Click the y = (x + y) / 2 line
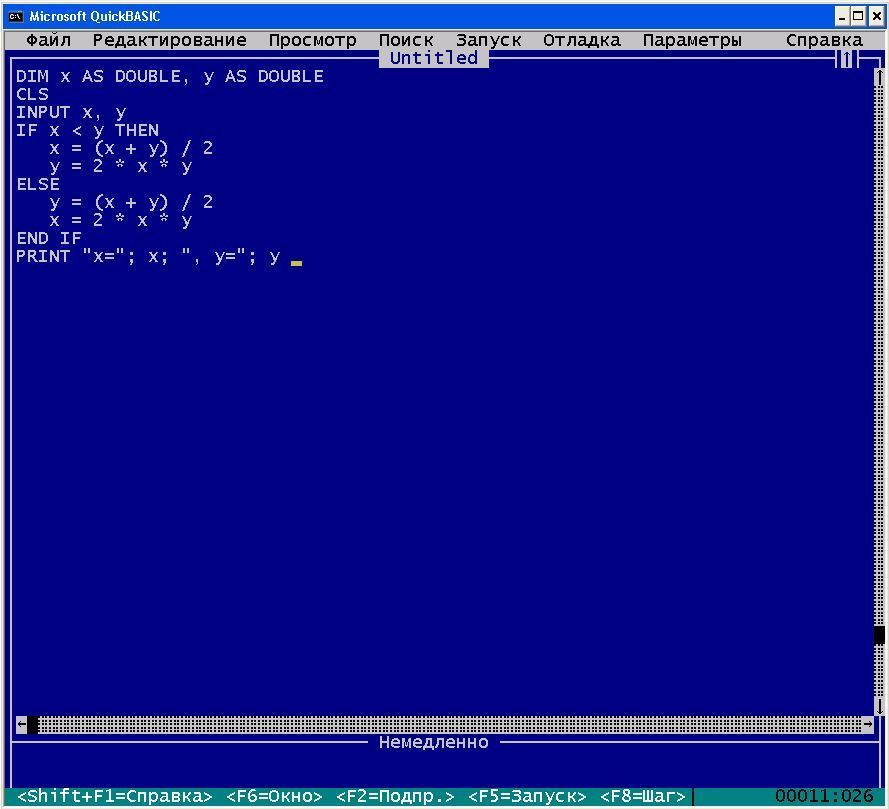Screen dimensions: 889x809 [x=131, y=202]
